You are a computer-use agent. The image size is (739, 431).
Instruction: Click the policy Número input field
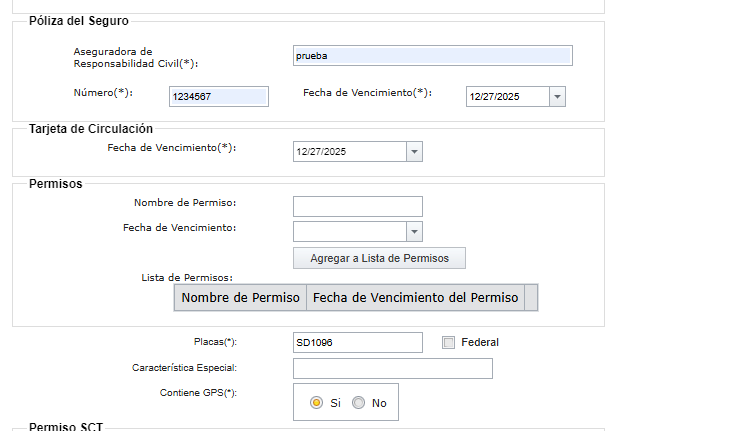[219, 97]
